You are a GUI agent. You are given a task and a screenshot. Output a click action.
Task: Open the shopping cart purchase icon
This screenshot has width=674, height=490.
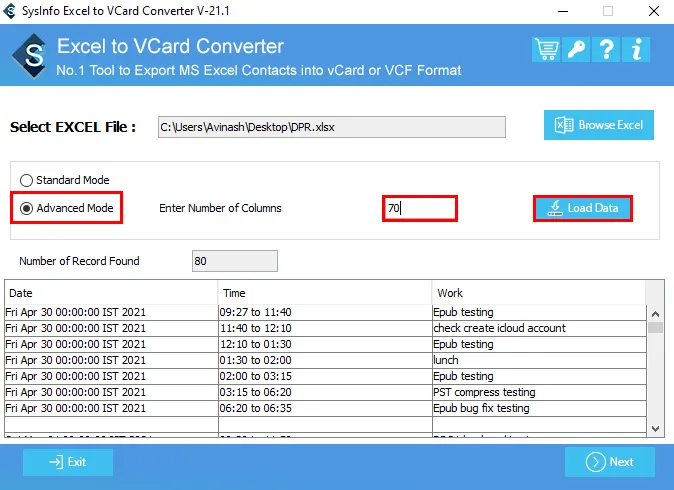[546, 49]
